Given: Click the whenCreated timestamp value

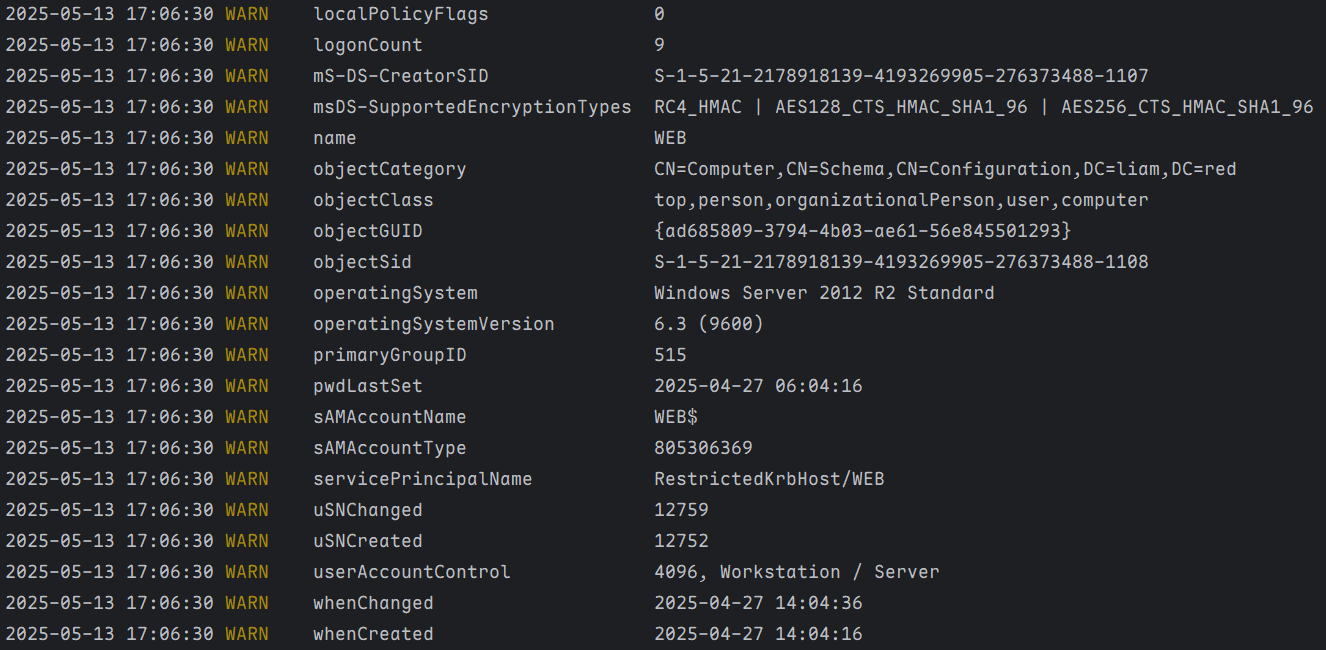Looking at the screenshot, I should (758, 634).
